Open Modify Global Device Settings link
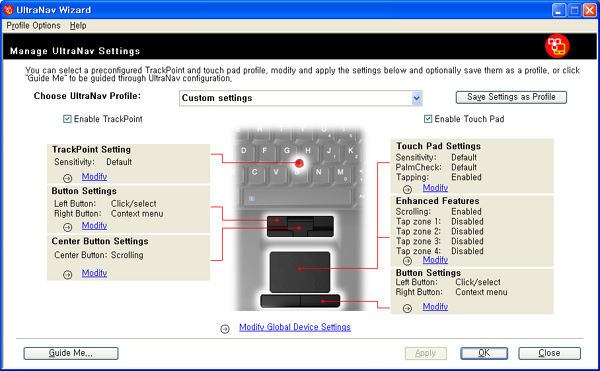This screenshot has height=371, width=600. (x=295, y=327)
